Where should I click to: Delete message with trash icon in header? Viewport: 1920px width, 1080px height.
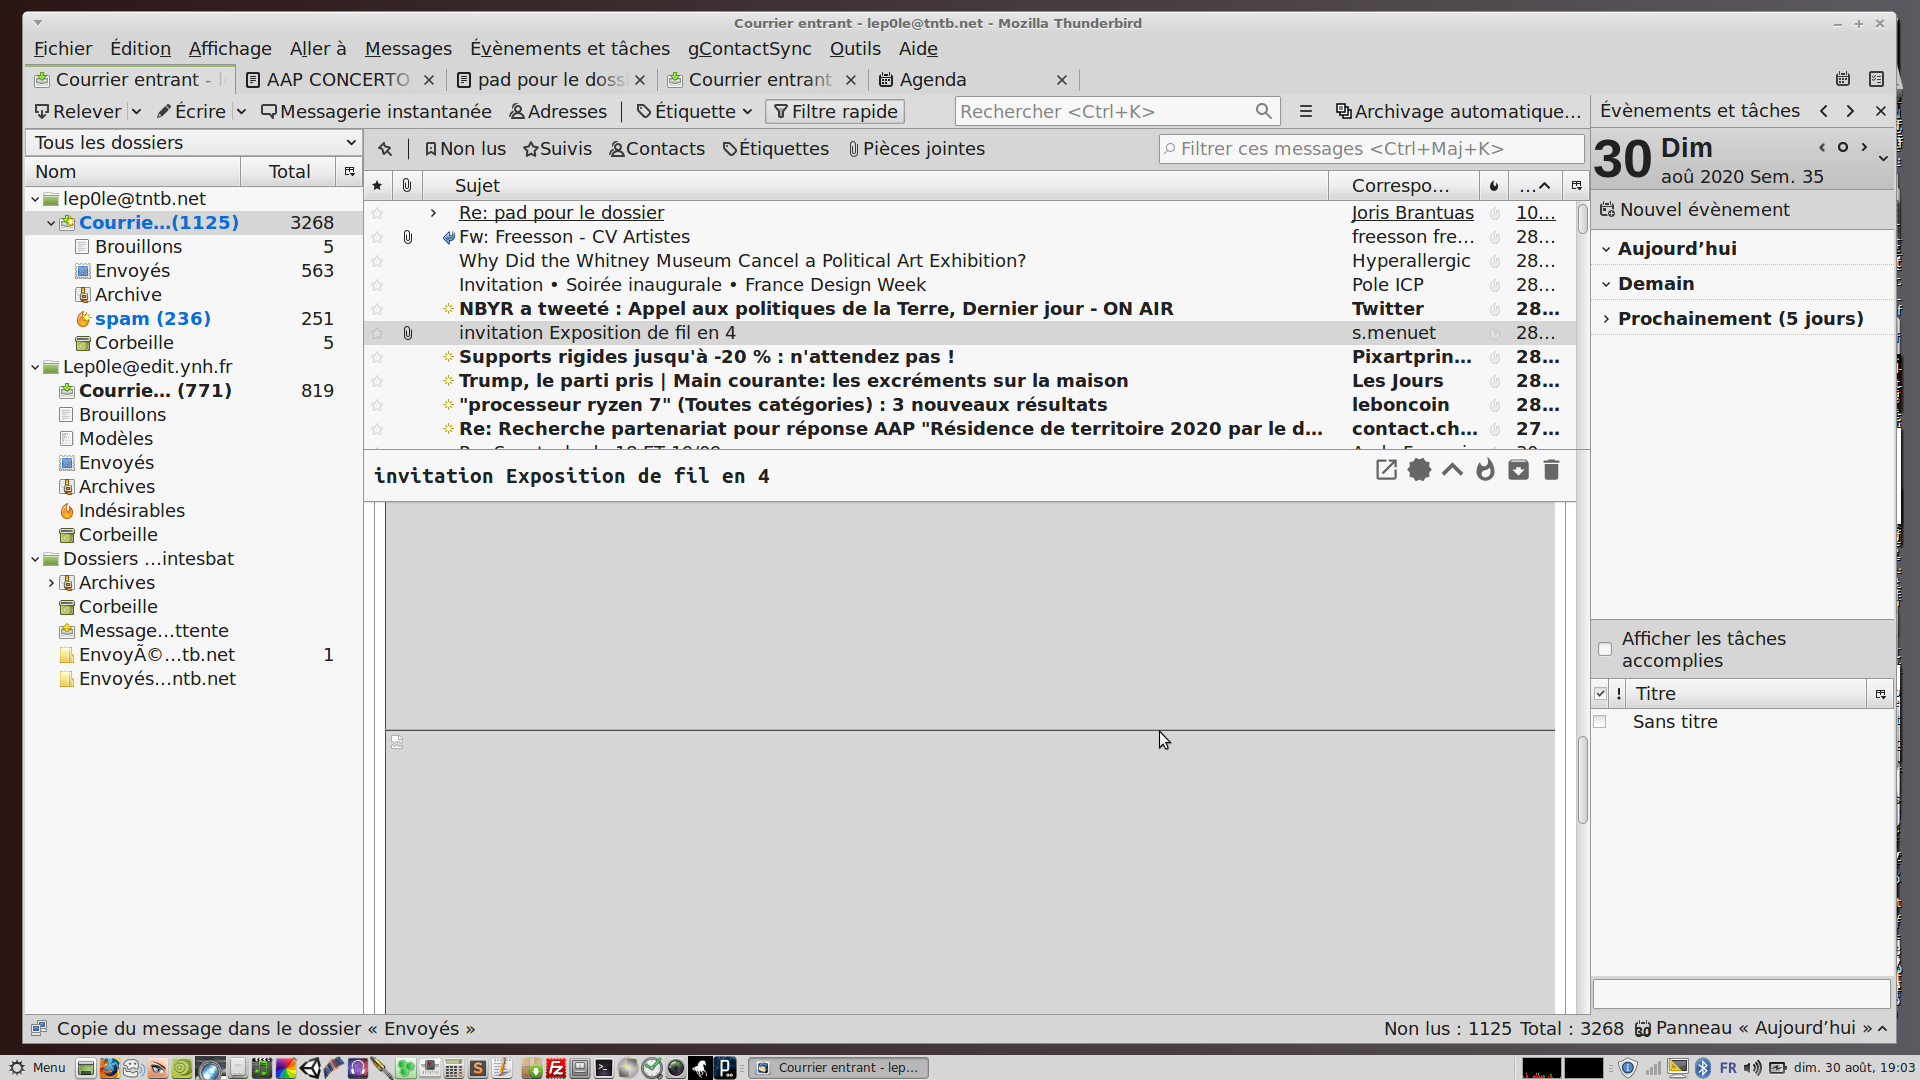[x=1551, y=470]
